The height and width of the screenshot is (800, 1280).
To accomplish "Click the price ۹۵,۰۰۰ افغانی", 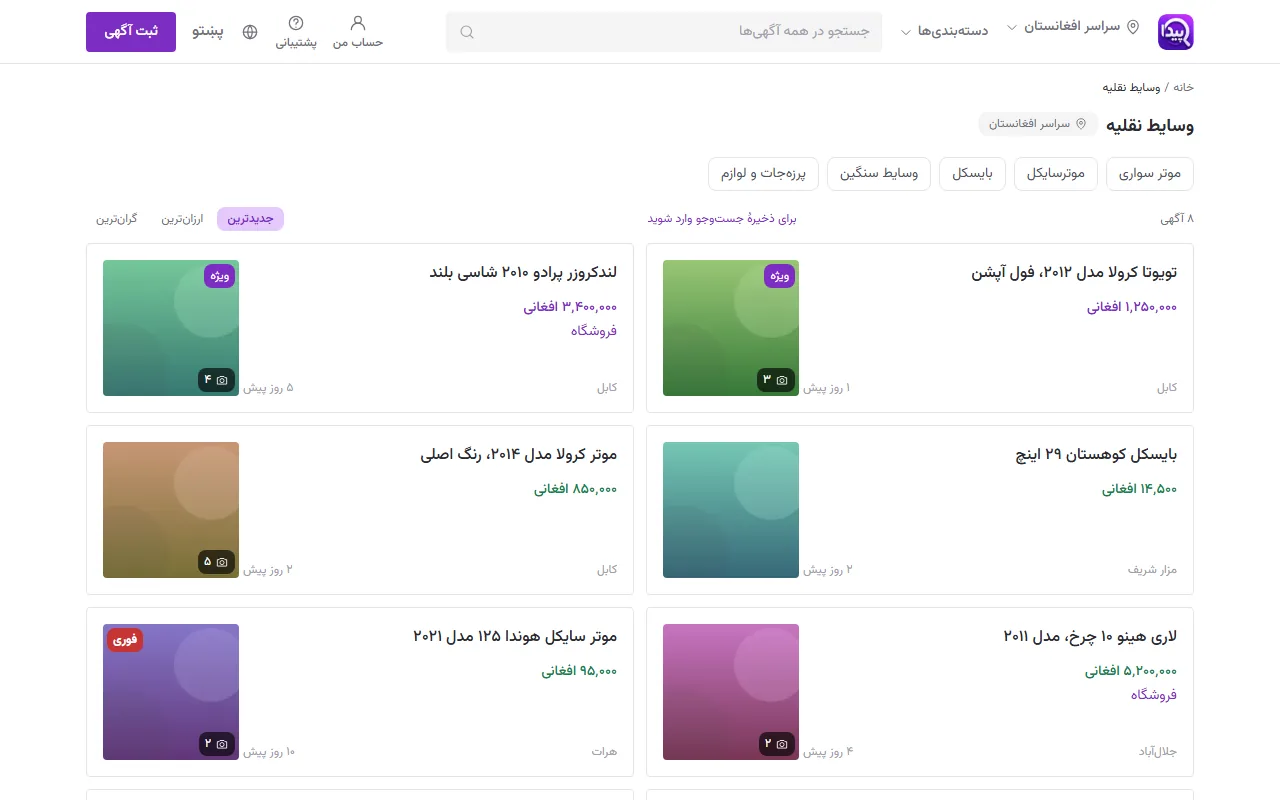I will point(580,671).
